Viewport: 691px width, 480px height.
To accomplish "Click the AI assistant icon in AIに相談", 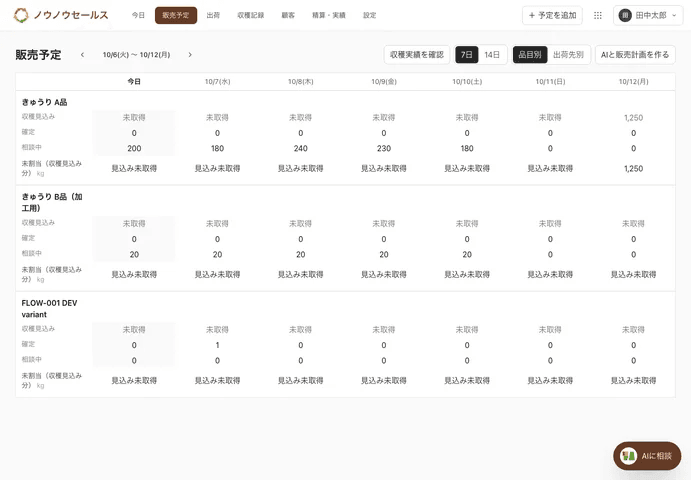I will point(628,456).
